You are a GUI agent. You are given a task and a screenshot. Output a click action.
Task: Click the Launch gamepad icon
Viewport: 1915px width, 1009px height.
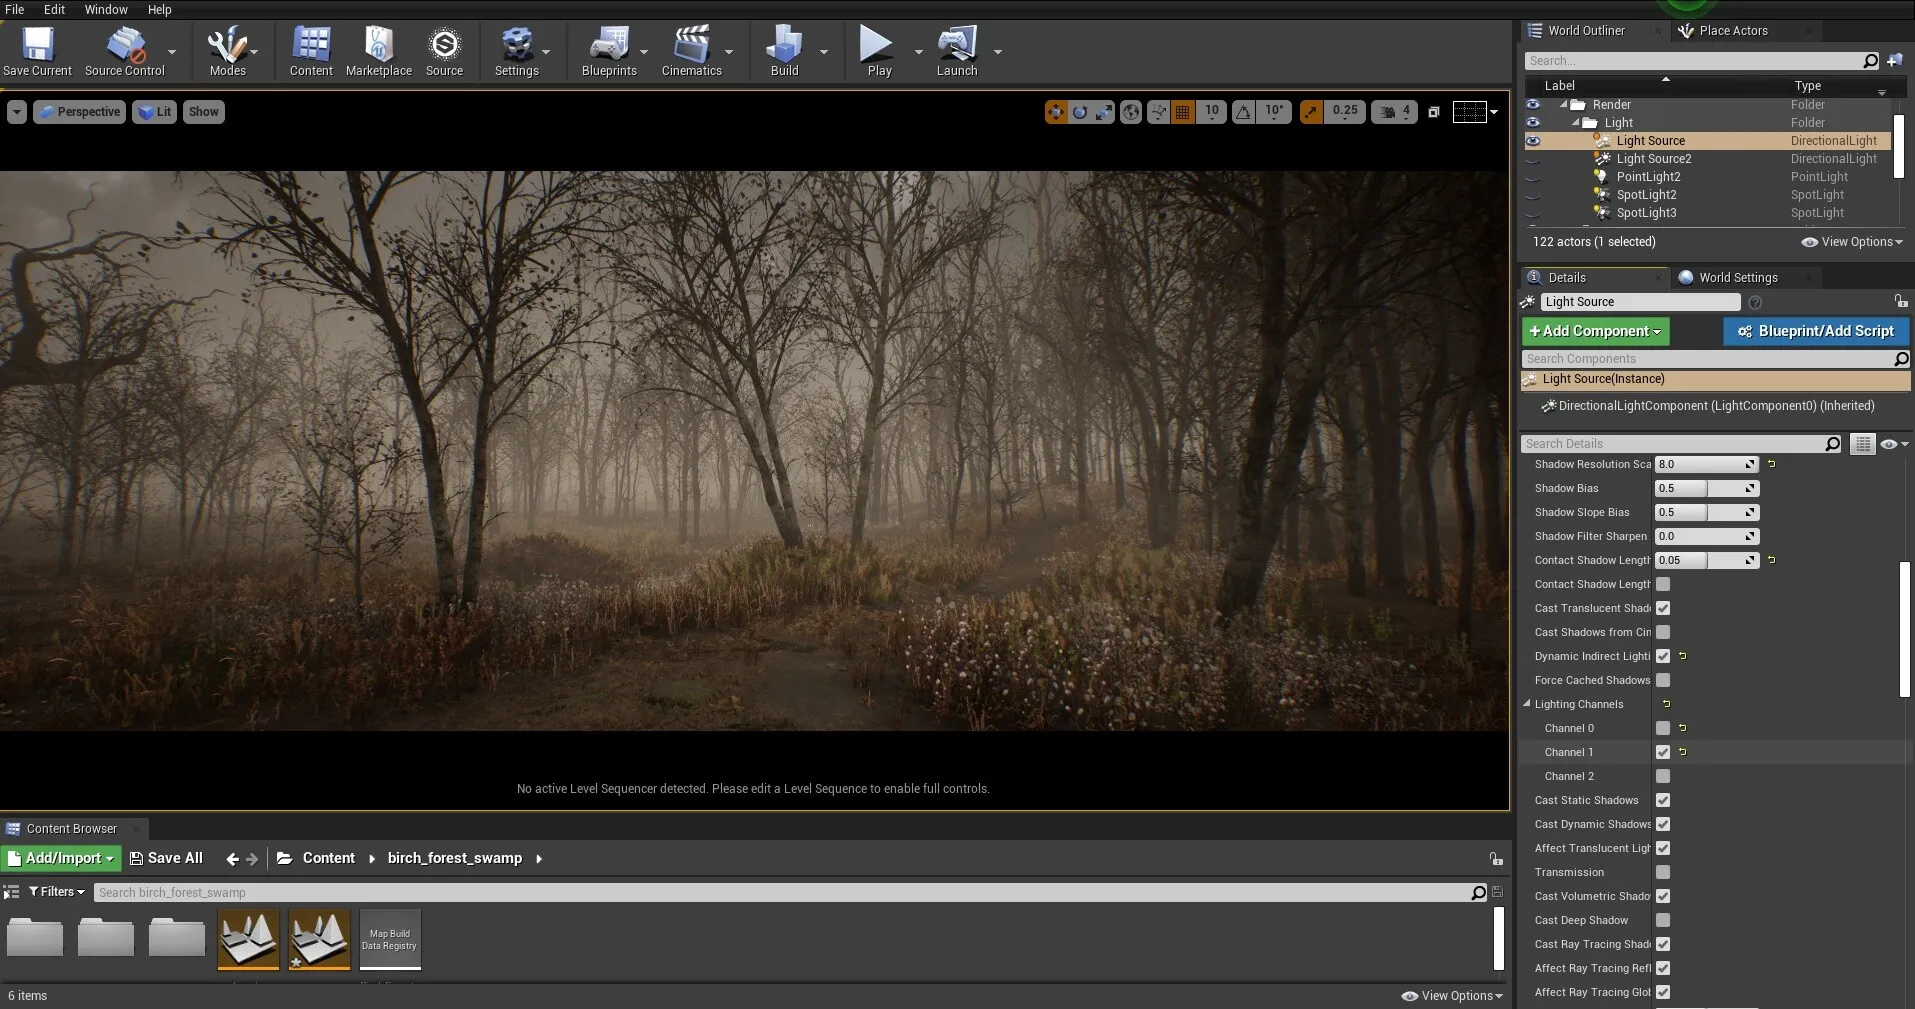click(956, 46)
